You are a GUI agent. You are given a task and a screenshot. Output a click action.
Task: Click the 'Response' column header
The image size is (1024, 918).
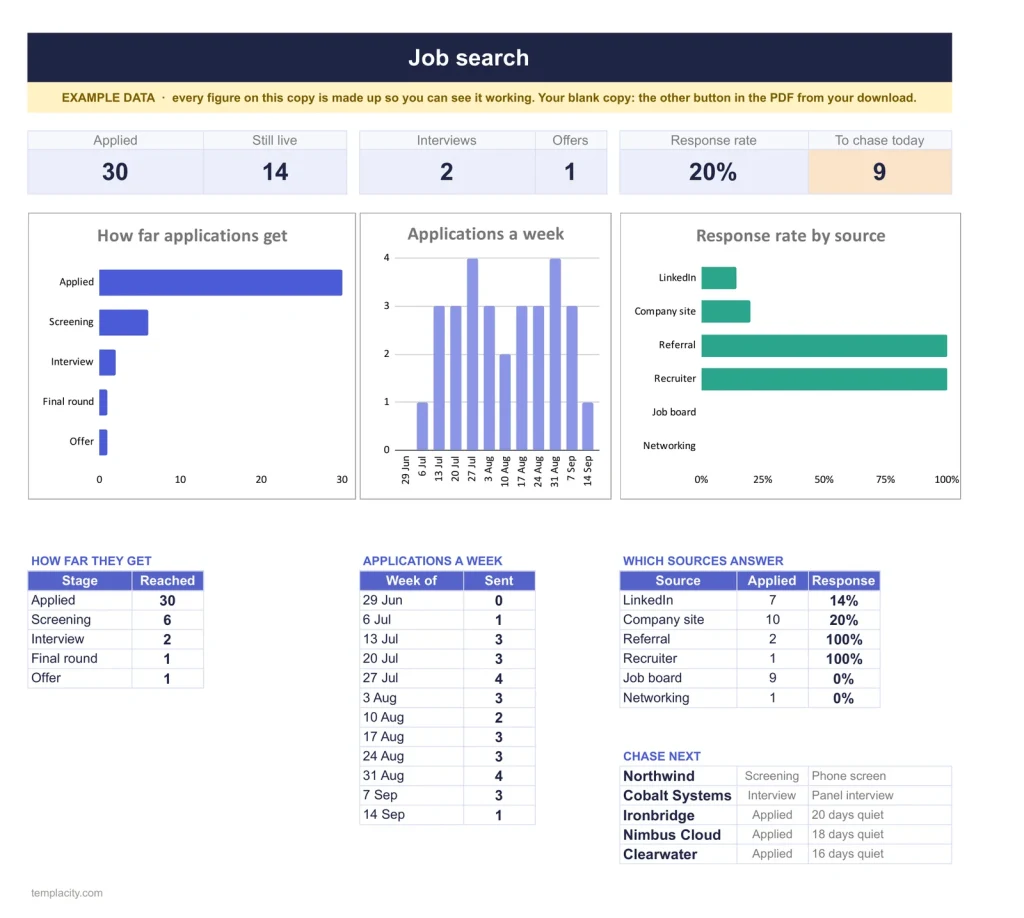843,580
